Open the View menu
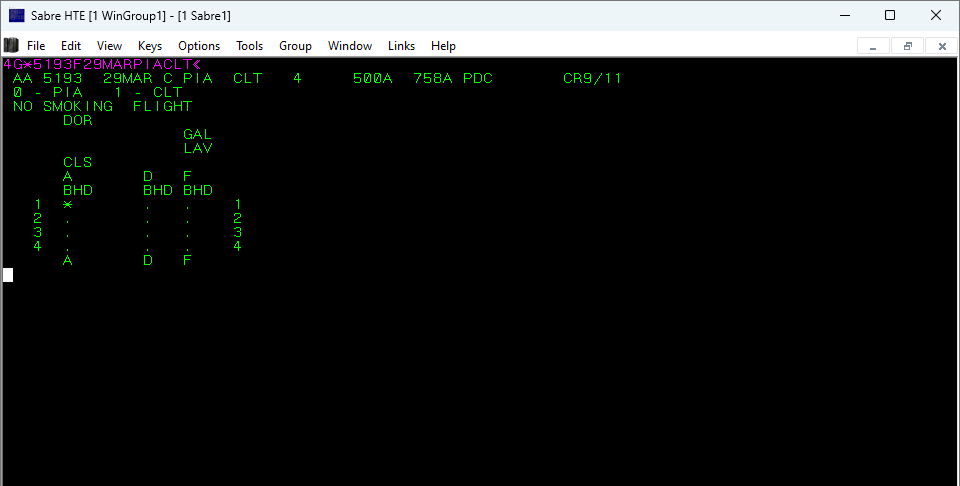960x486 pixels. coord(109,46)
